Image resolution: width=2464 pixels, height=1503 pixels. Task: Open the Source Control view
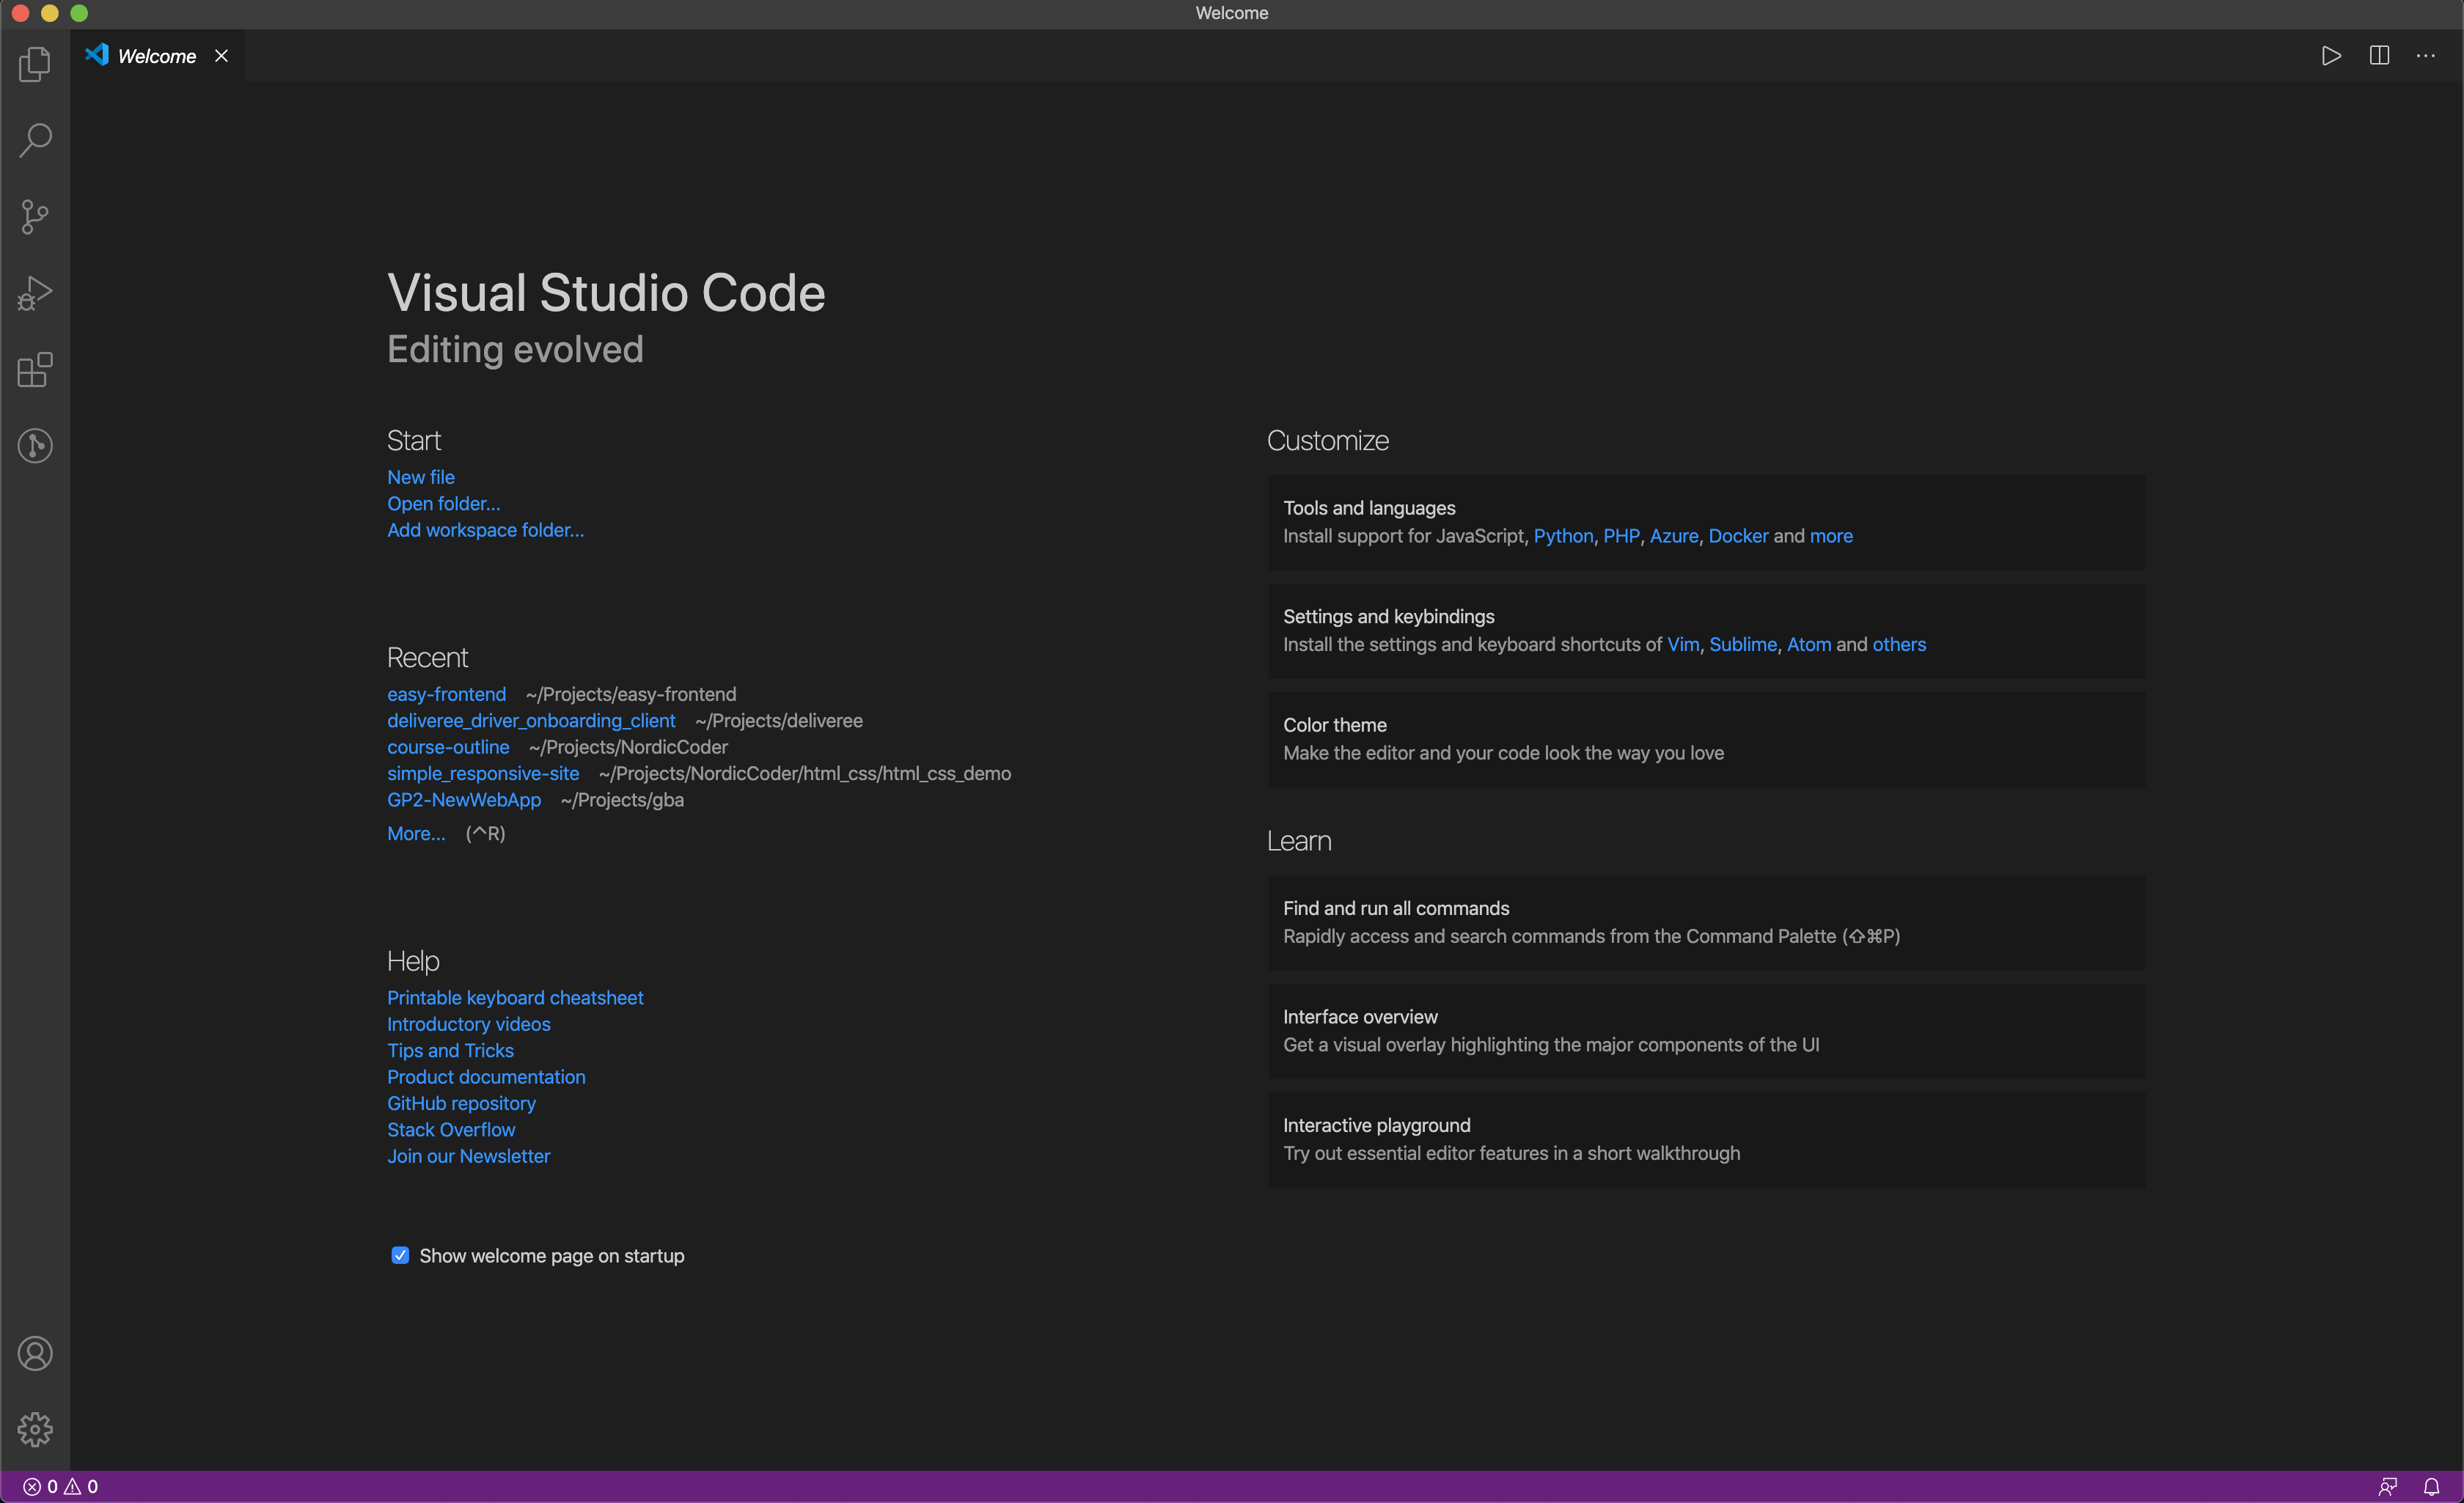(35, 217)
